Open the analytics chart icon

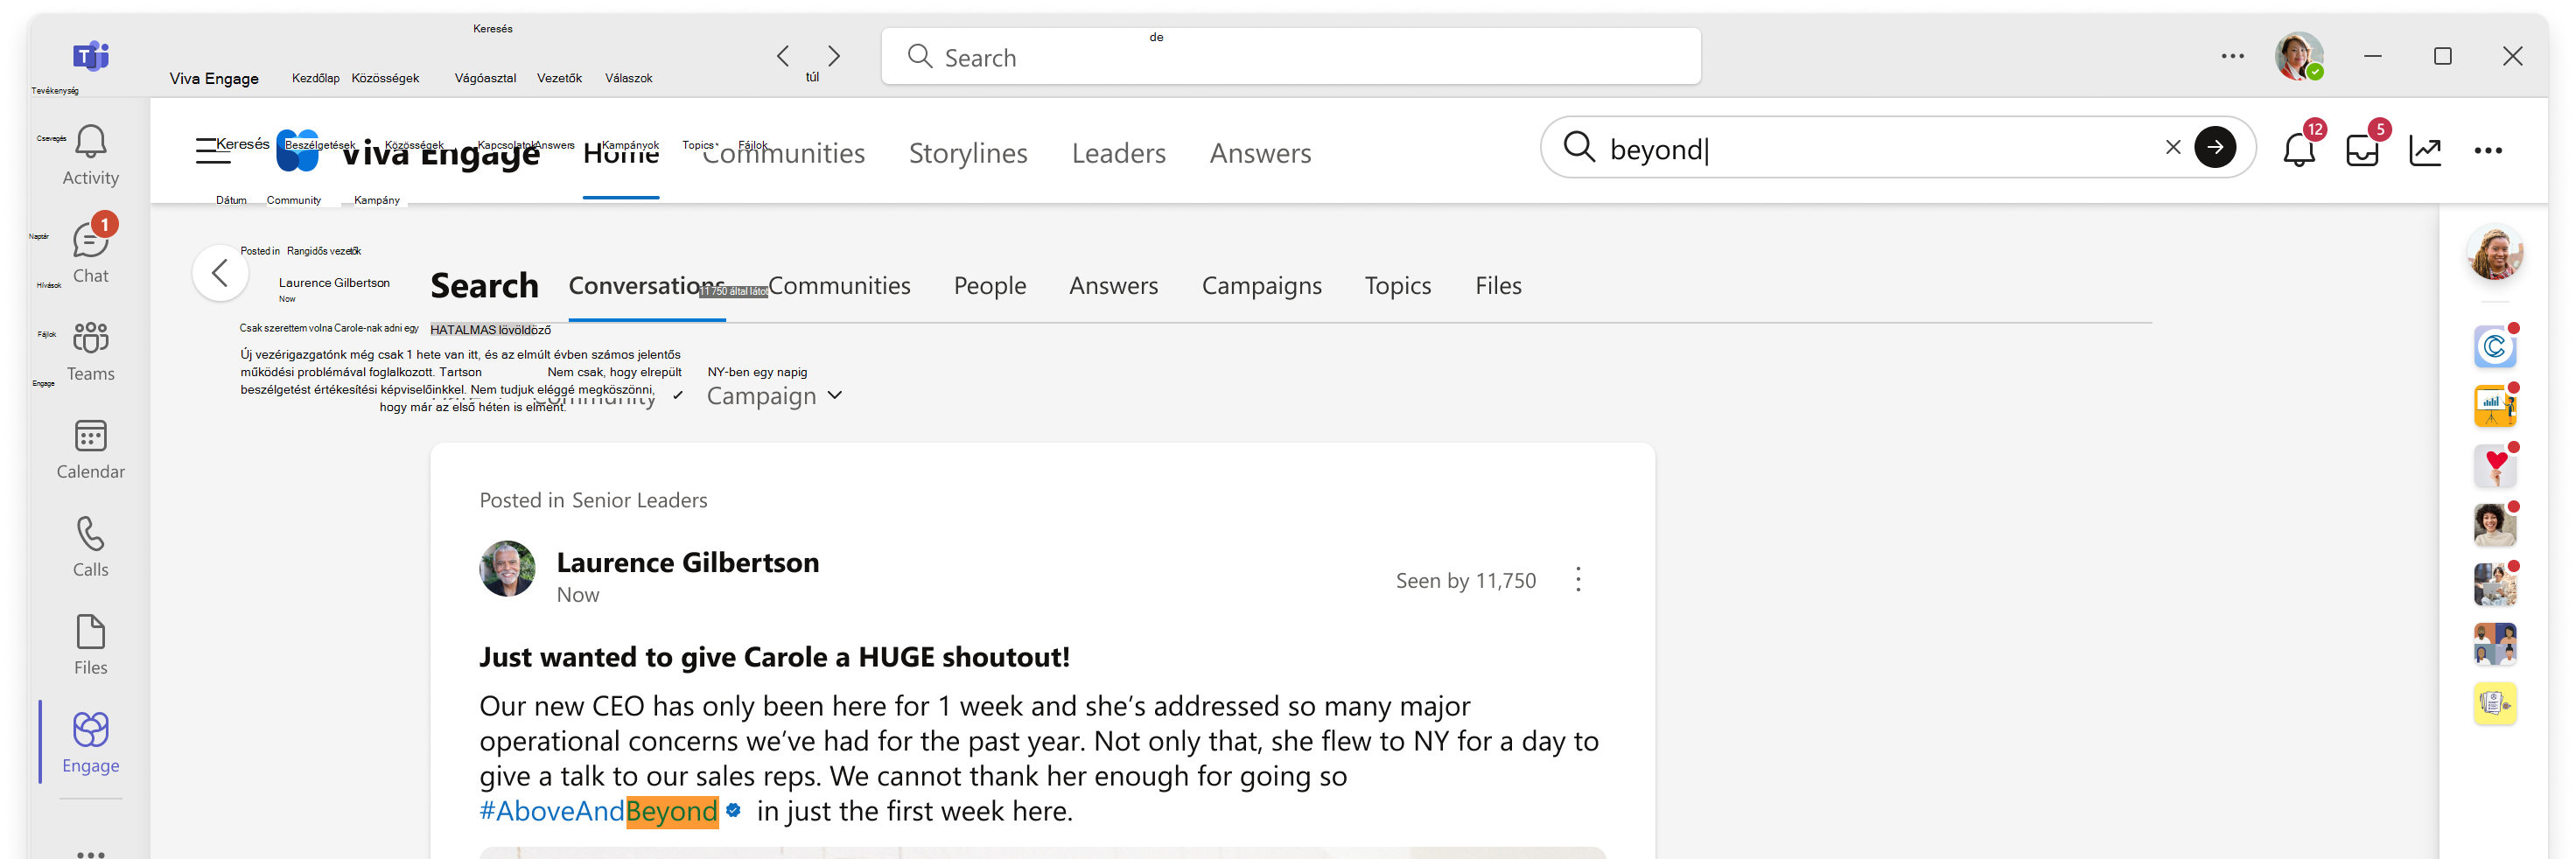pyautogui.click(x=2425, y=151)
